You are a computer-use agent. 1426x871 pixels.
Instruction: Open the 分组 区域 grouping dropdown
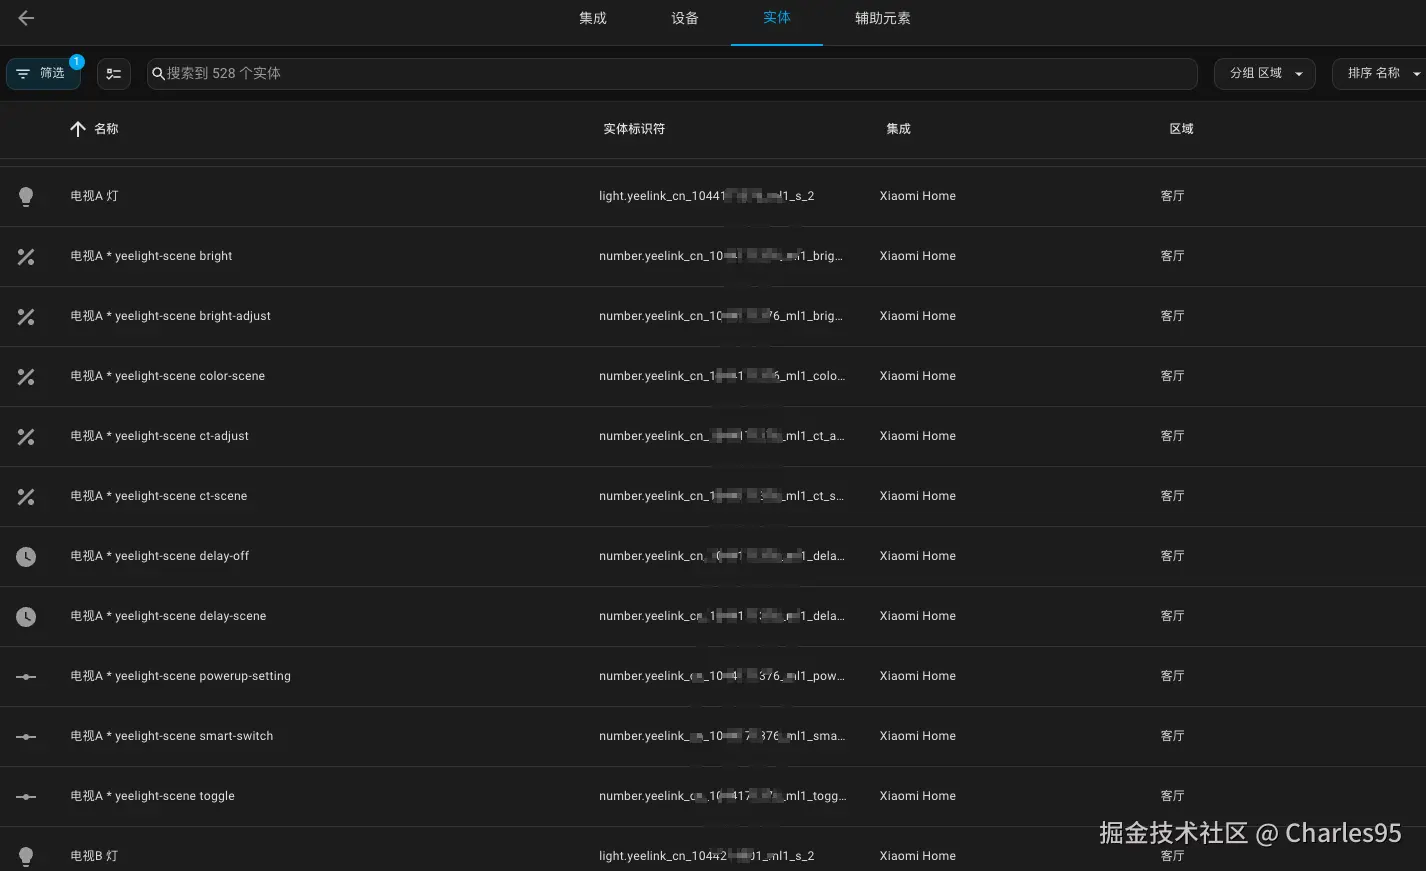[1264, 73]
